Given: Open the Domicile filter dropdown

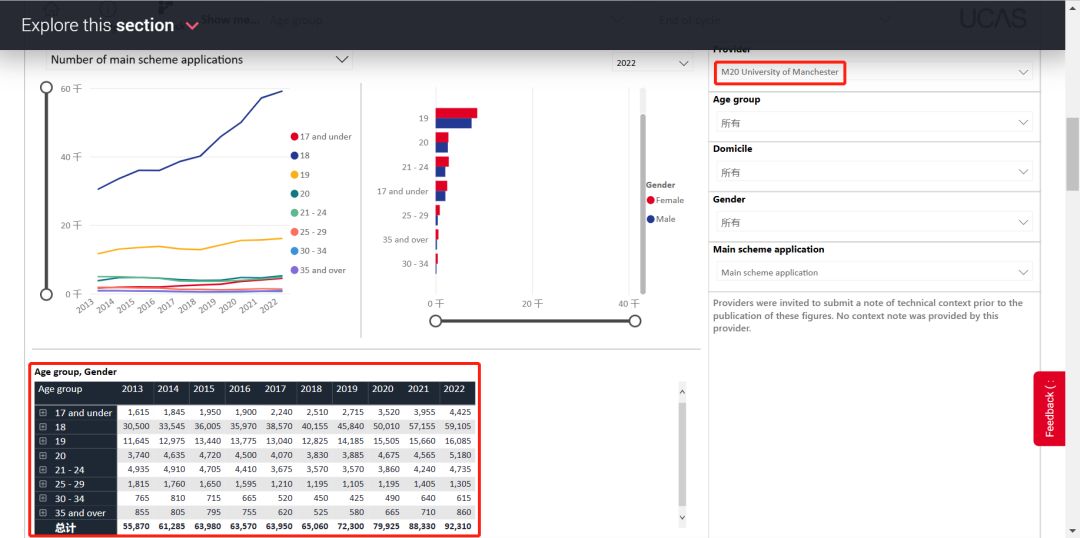Looking at the screenshot, I should click(x=873, y=172).
